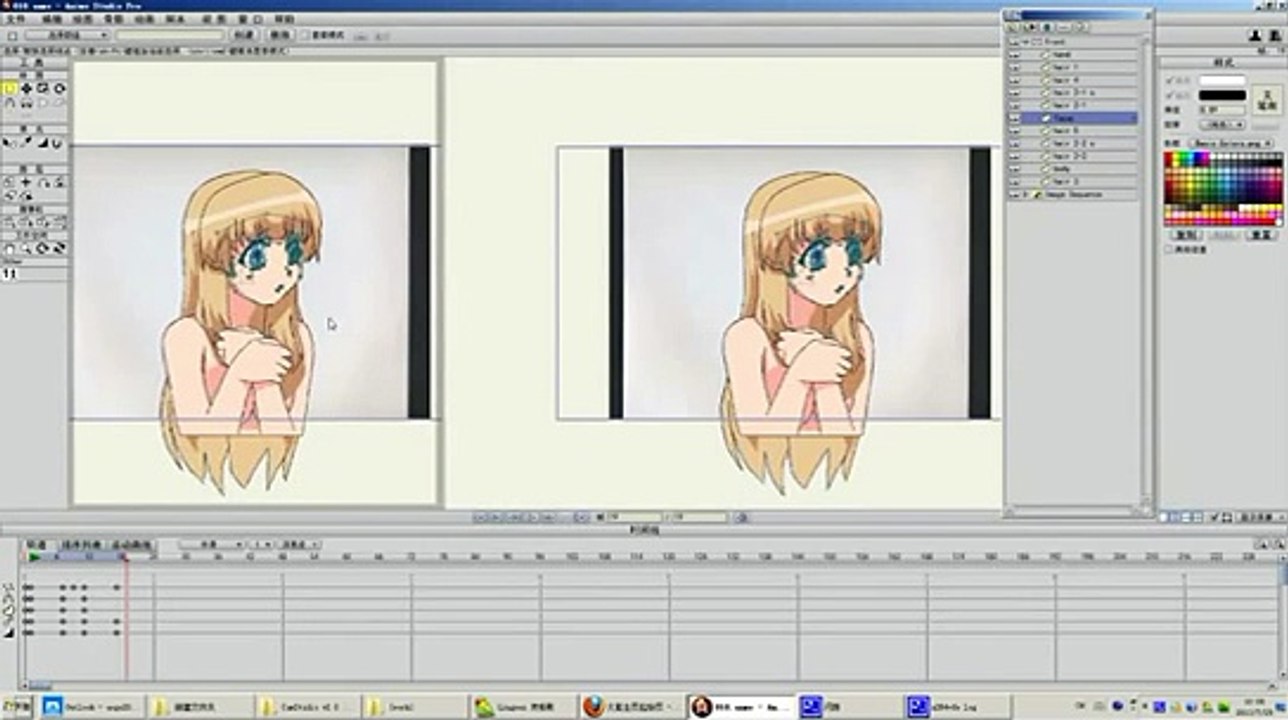The width and height of the screenshot is (1288, 720).
Task: Click the Create button in tool options
Action: click(243, 35)
